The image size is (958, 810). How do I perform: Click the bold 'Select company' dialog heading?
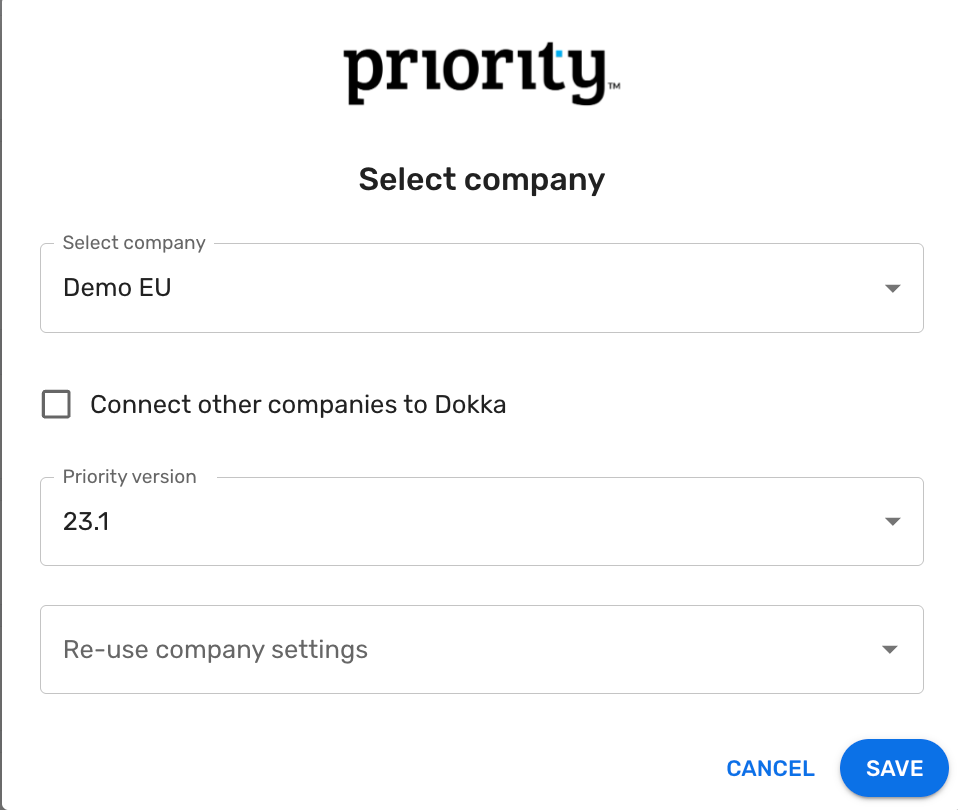tap(481, 180)
